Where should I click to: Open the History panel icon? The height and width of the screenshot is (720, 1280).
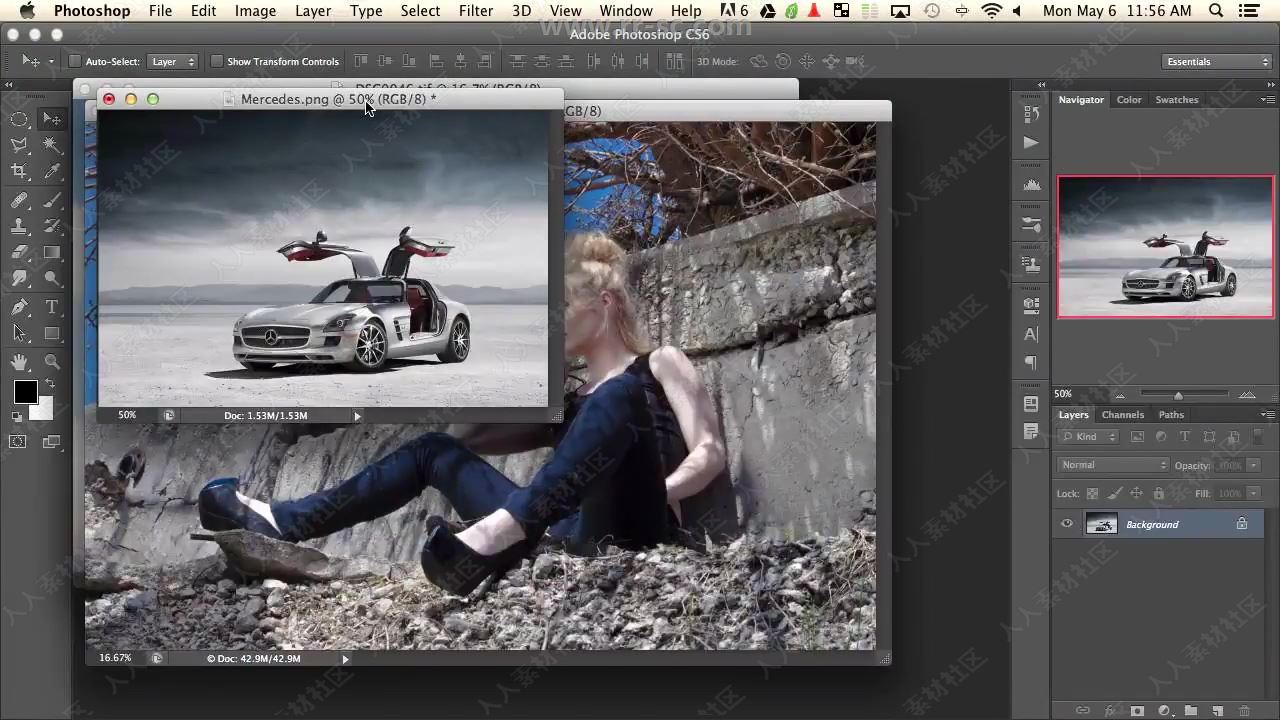1031,115
